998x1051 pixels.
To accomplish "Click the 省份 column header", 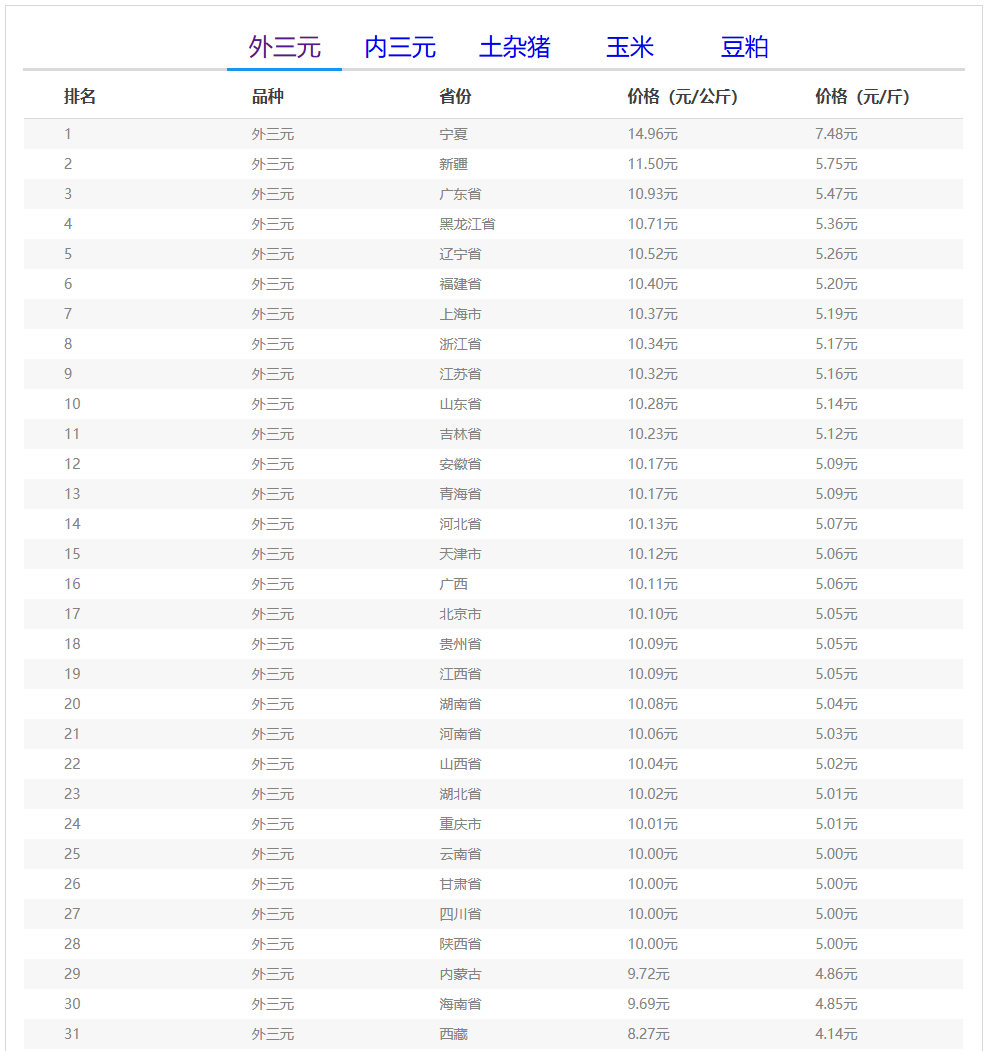I will pyautogui.click(x=455, y=97).
